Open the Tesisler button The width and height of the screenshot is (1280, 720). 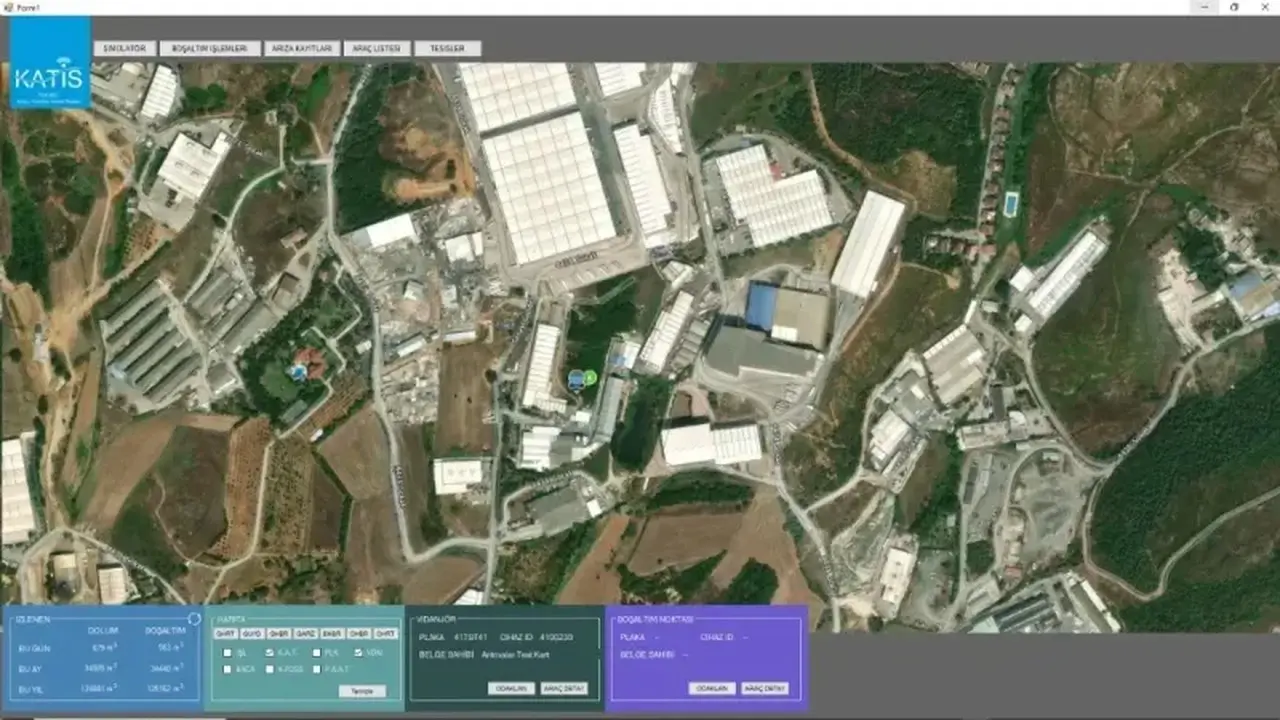click(x=448, y=48)
